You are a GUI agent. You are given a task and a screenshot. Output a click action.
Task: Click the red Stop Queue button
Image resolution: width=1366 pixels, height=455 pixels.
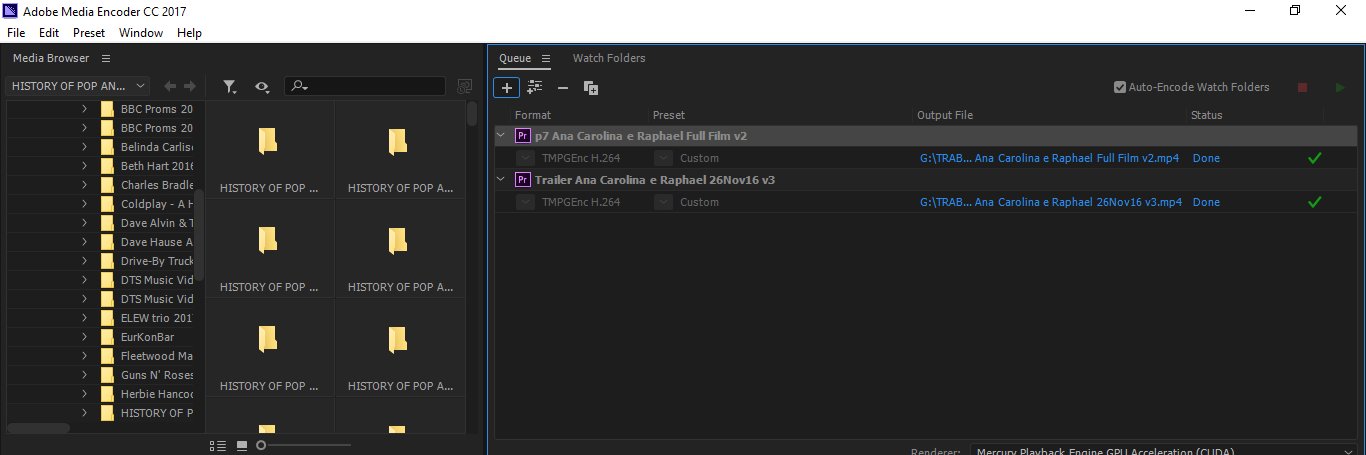pyautogui.click(x=1302, y=88)
